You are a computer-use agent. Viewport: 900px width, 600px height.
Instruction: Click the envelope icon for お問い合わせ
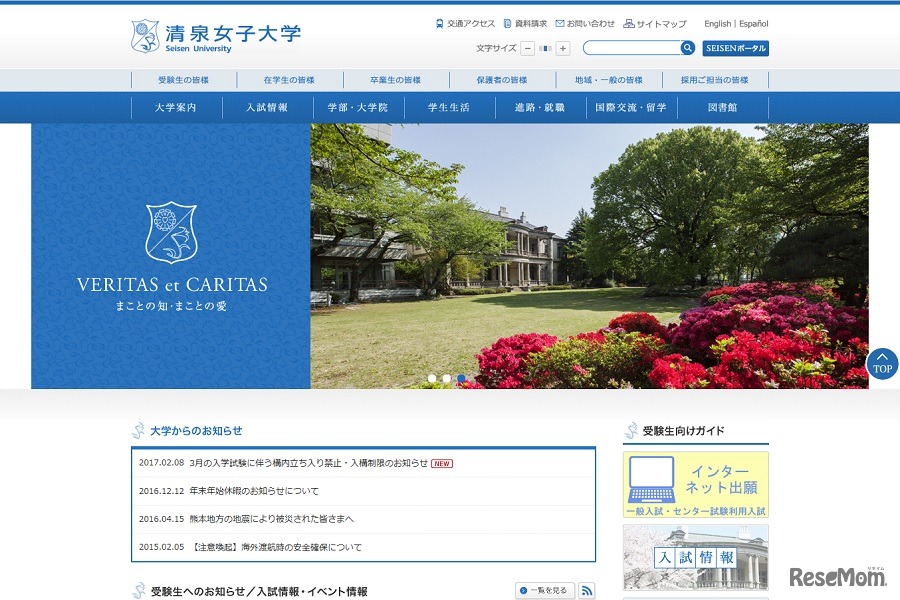tap(561, 22)
